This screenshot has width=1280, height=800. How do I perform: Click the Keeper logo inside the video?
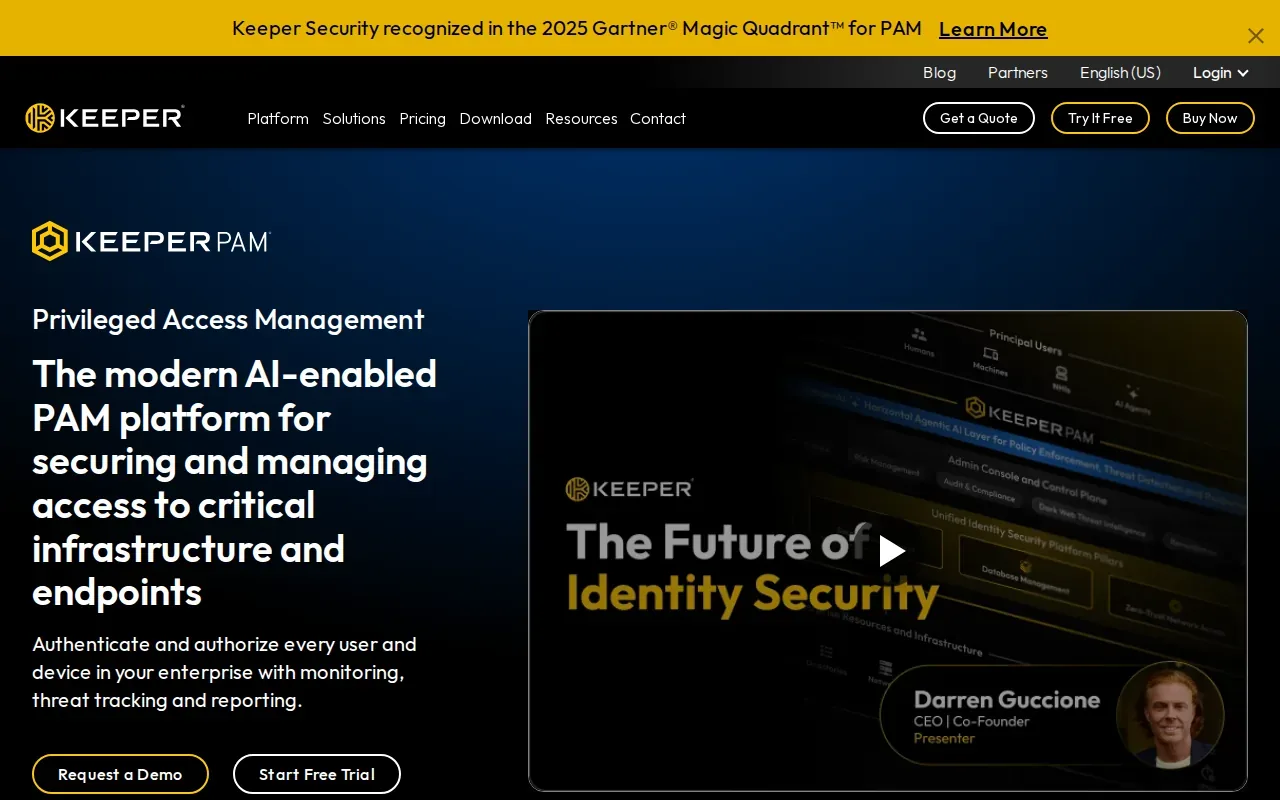click(629, 489)
